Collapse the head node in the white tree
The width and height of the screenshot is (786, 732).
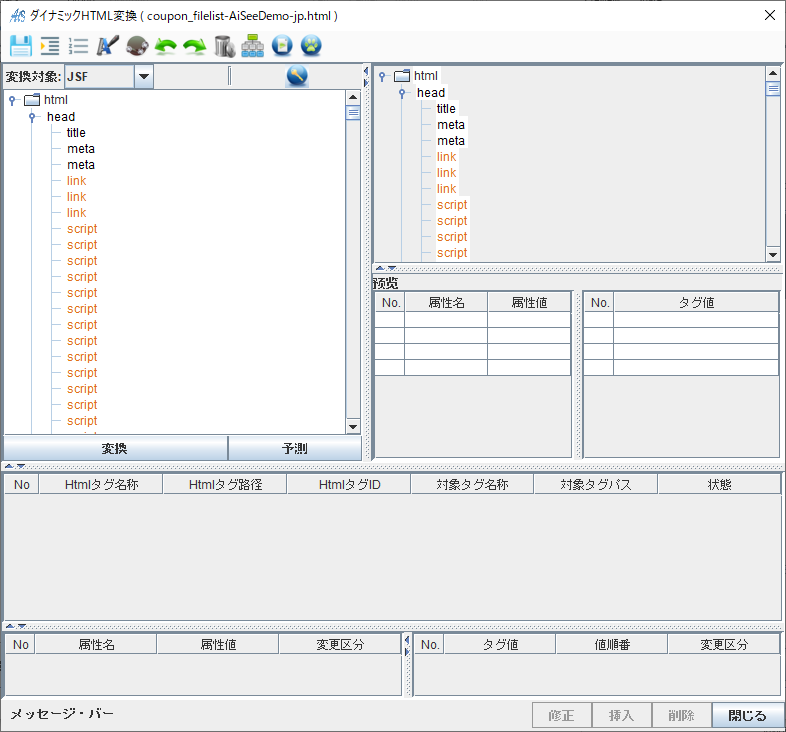[32, 117]
